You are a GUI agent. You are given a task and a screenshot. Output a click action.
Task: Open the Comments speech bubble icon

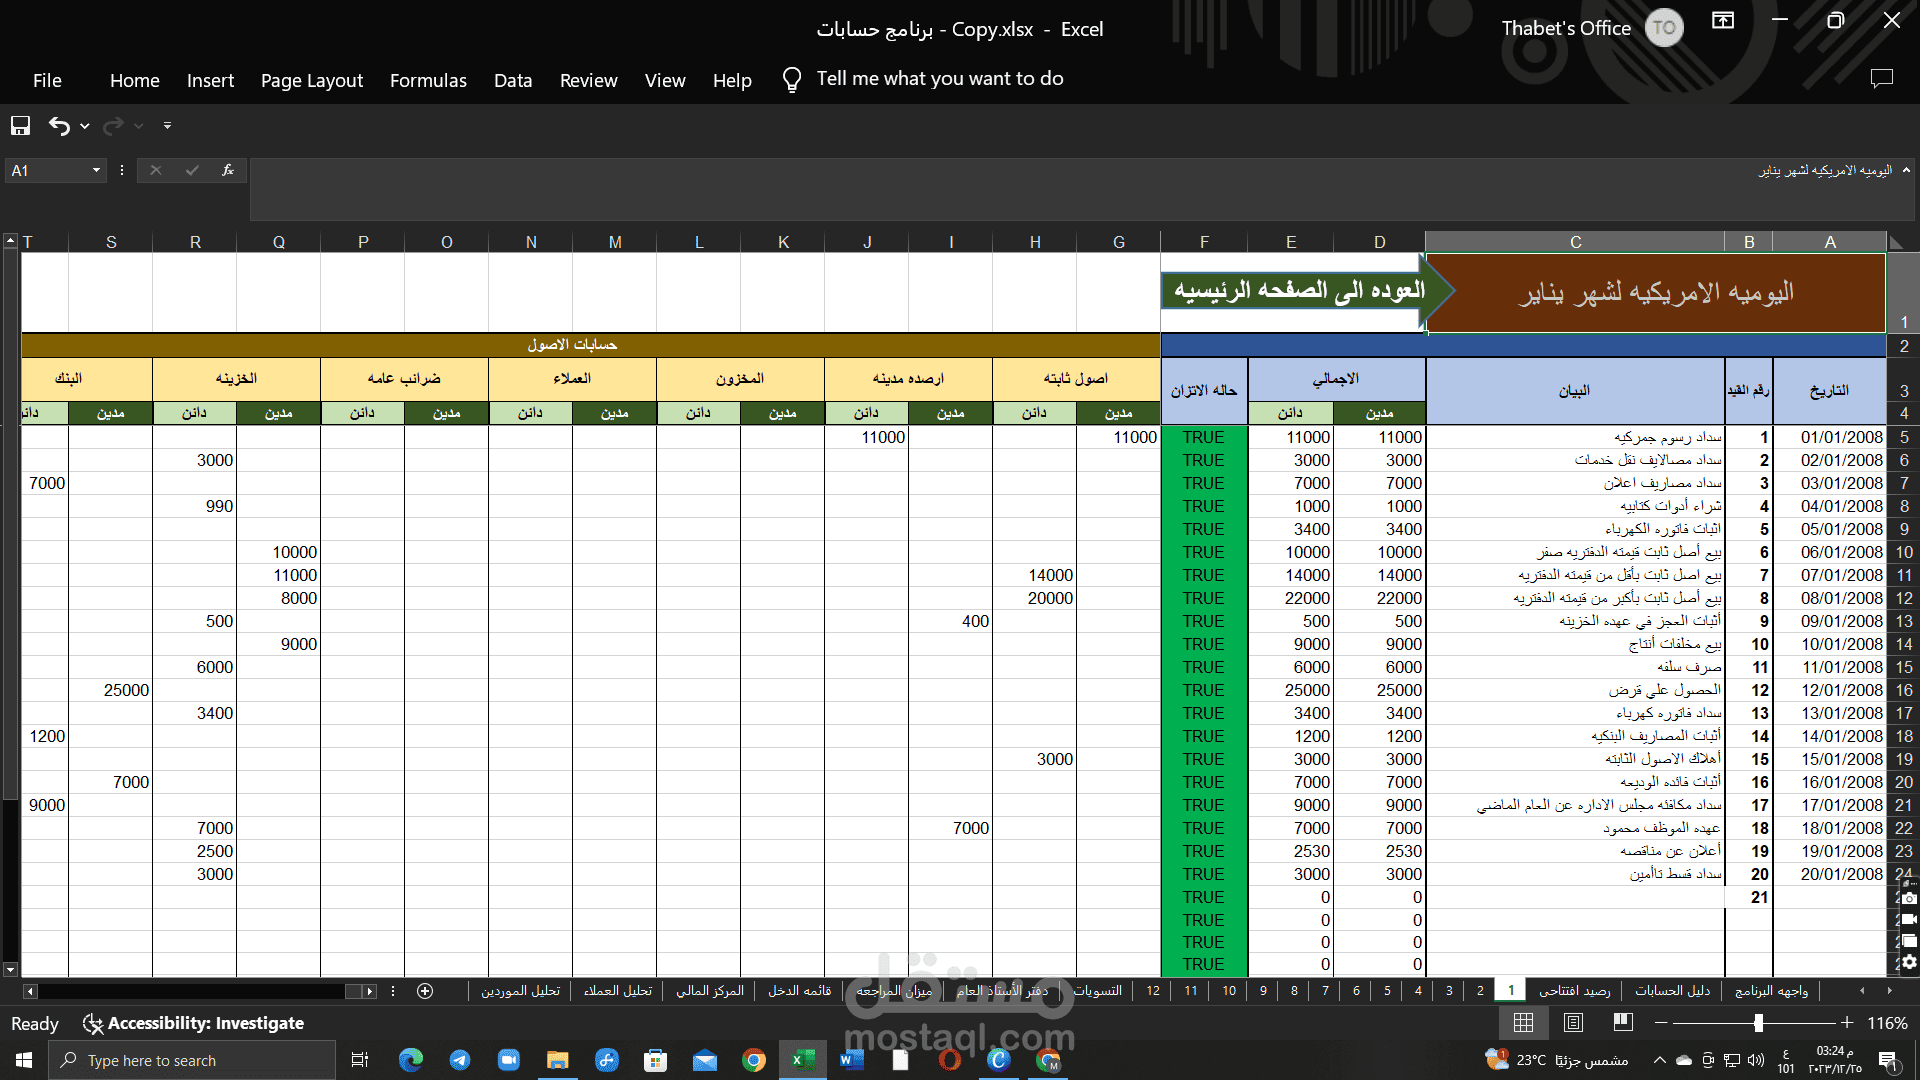click(x=1882, y=79)
